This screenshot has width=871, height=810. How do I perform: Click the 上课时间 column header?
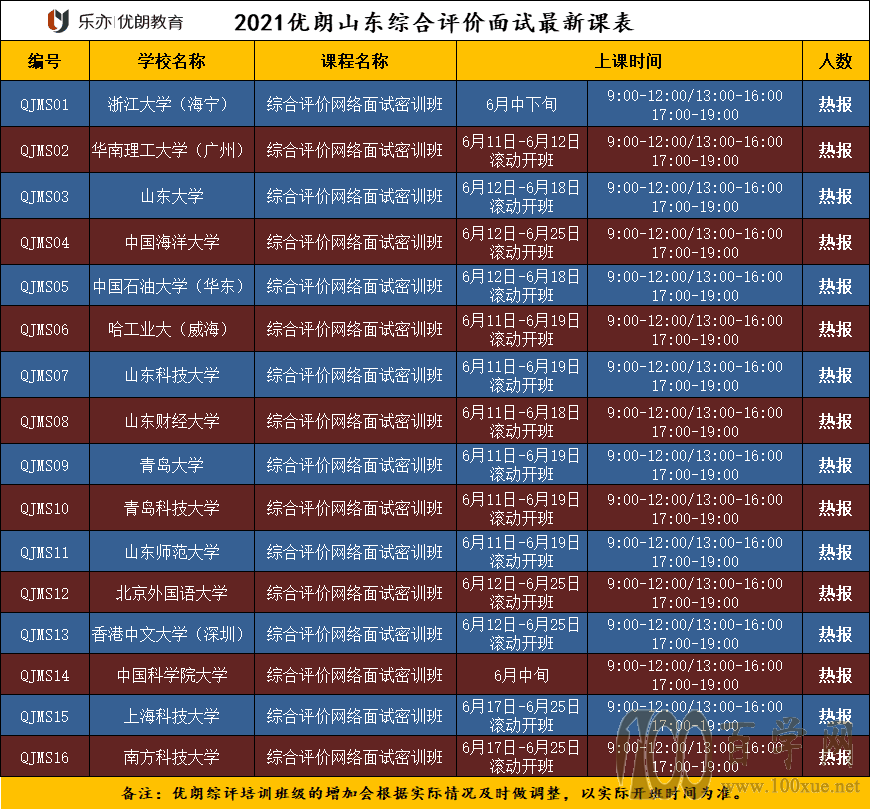point(628,61)
